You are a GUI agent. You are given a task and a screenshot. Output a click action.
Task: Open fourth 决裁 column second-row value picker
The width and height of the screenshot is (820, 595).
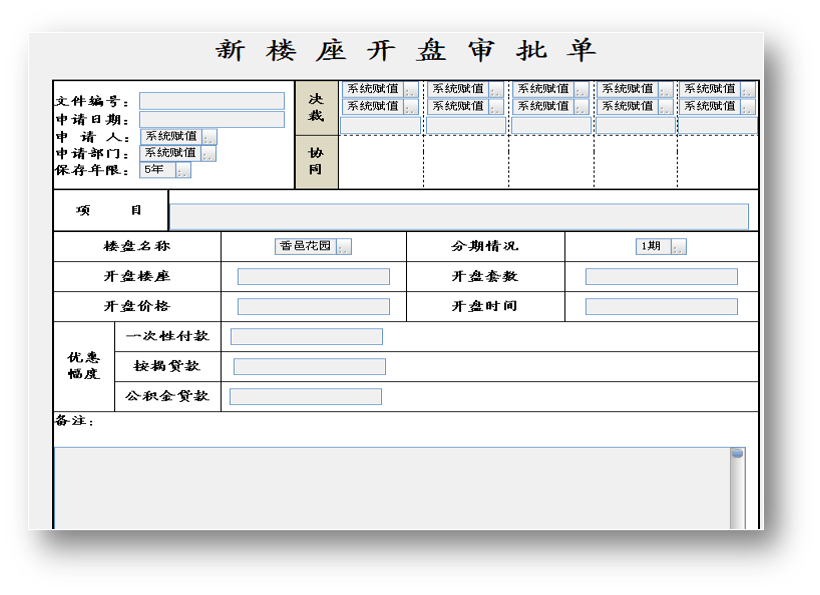pyautogui.click(x=663, y=105)
